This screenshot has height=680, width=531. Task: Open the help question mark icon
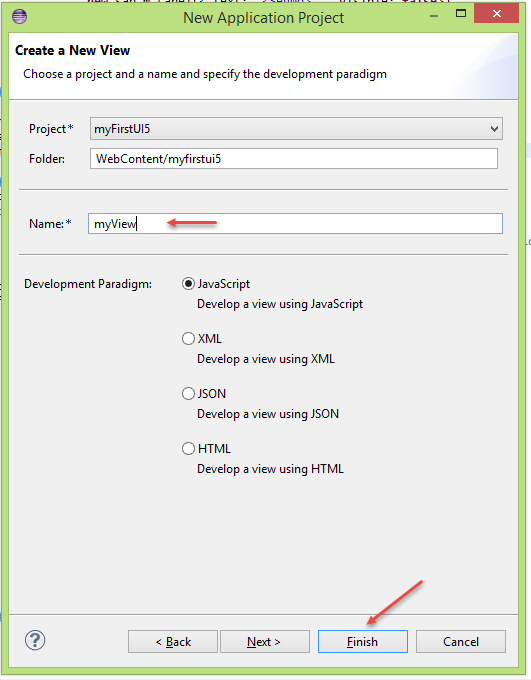coord(35,641)
